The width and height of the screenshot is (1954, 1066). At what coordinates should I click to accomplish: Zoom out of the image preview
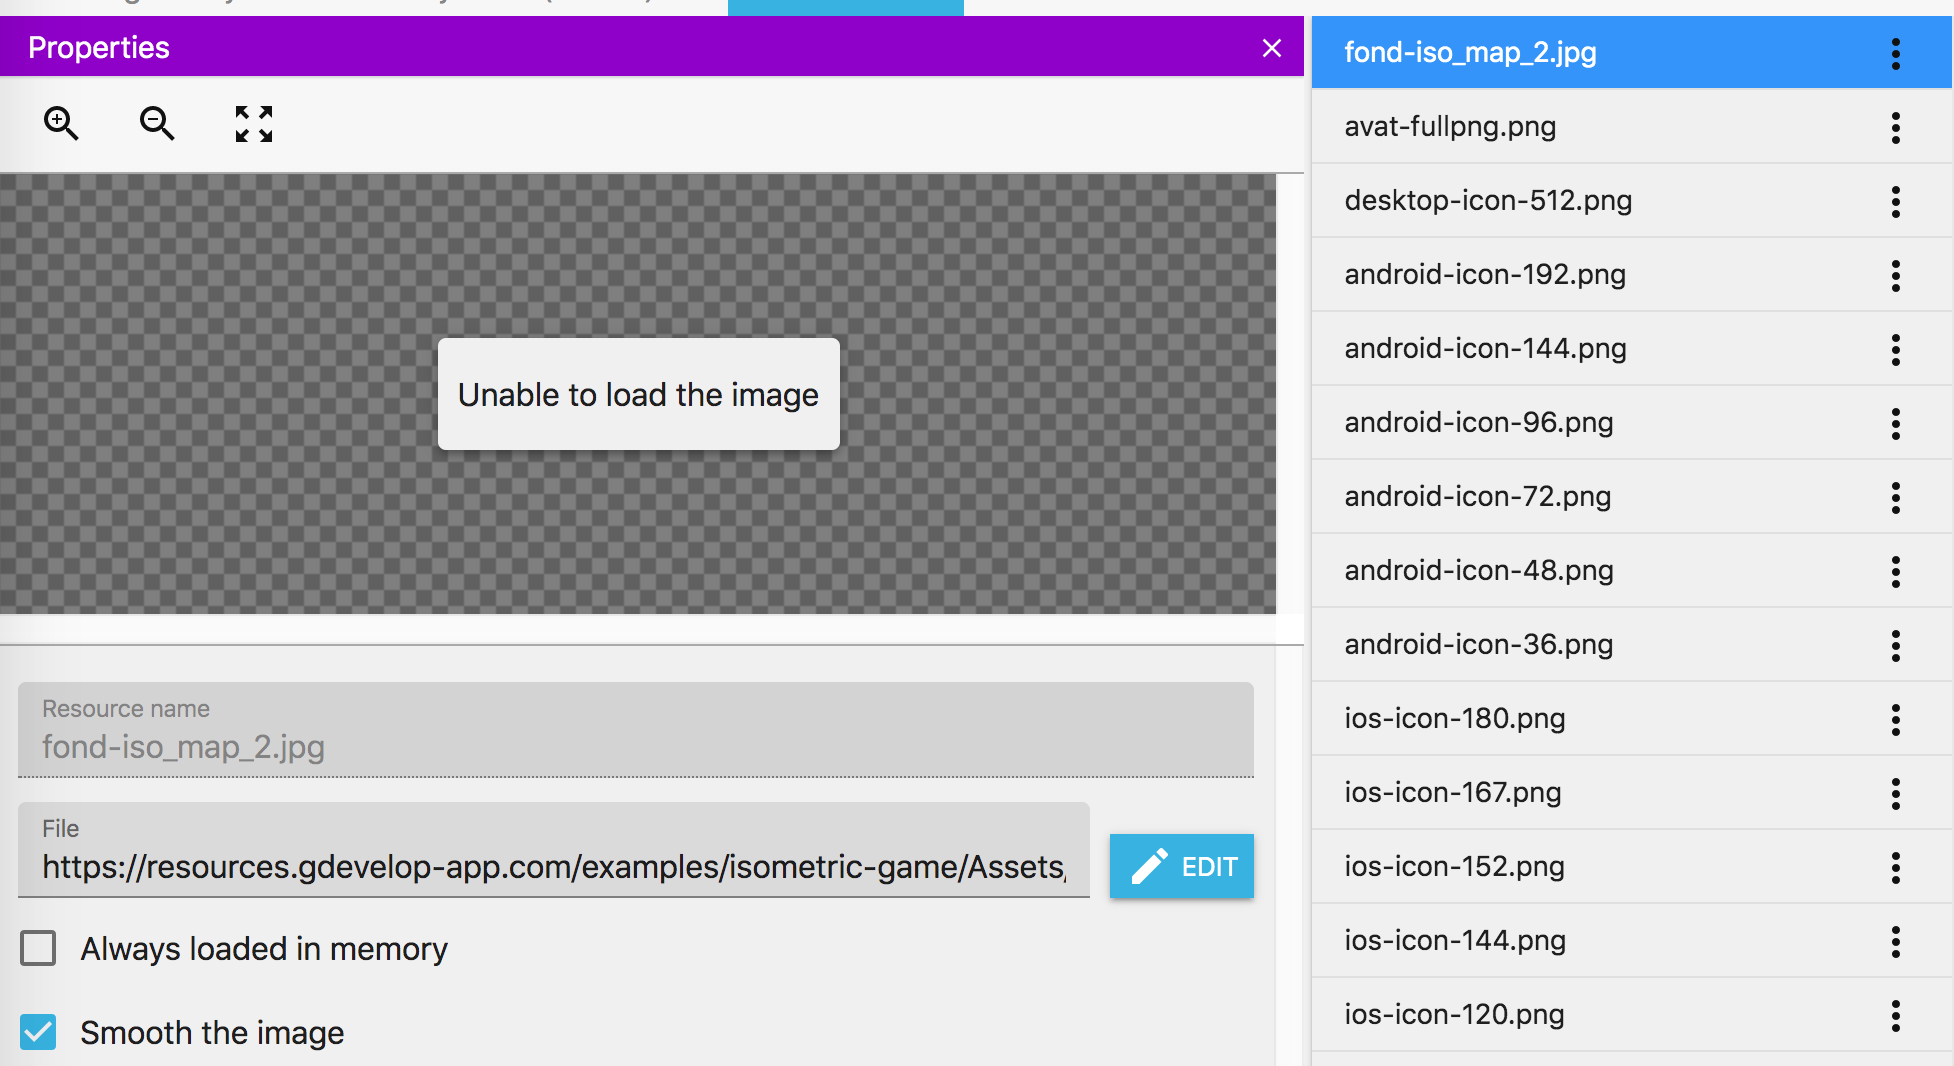pos(156,123)
